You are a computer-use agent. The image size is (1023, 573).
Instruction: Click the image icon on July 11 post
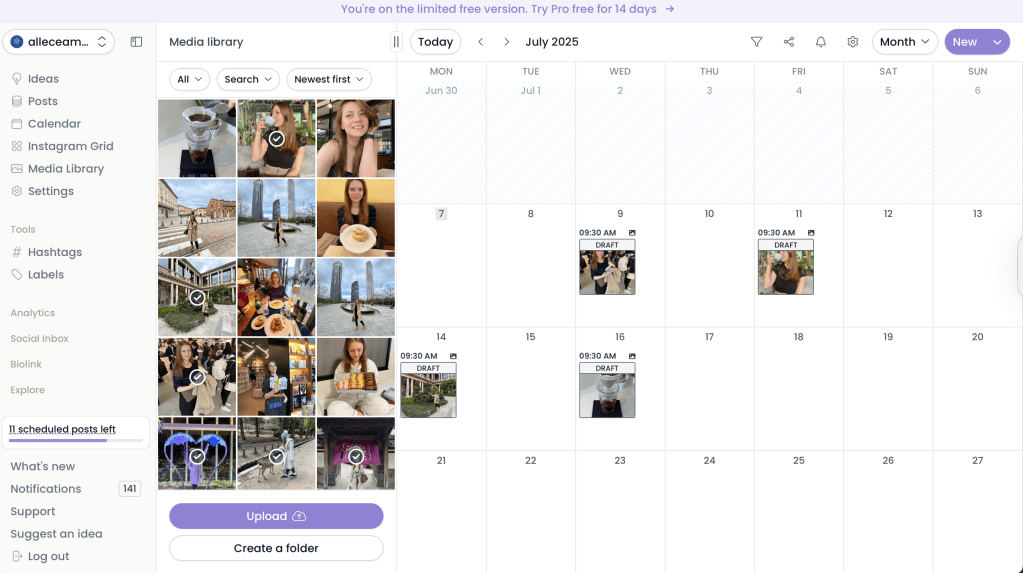pyautogui.click(x=810, y=232)
